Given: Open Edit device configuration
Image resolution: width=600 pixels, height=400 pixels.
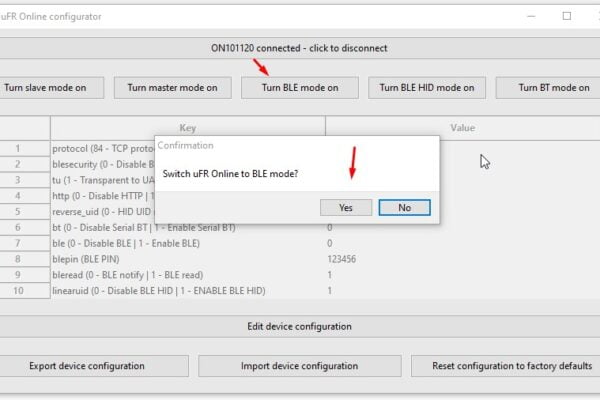Looking at the screenshot, I should (300, 327).
